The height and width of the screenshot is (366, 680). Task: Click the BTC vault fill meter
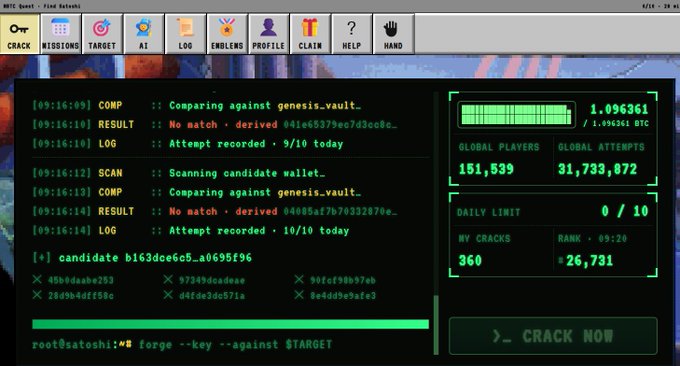[x=516, y=115]
